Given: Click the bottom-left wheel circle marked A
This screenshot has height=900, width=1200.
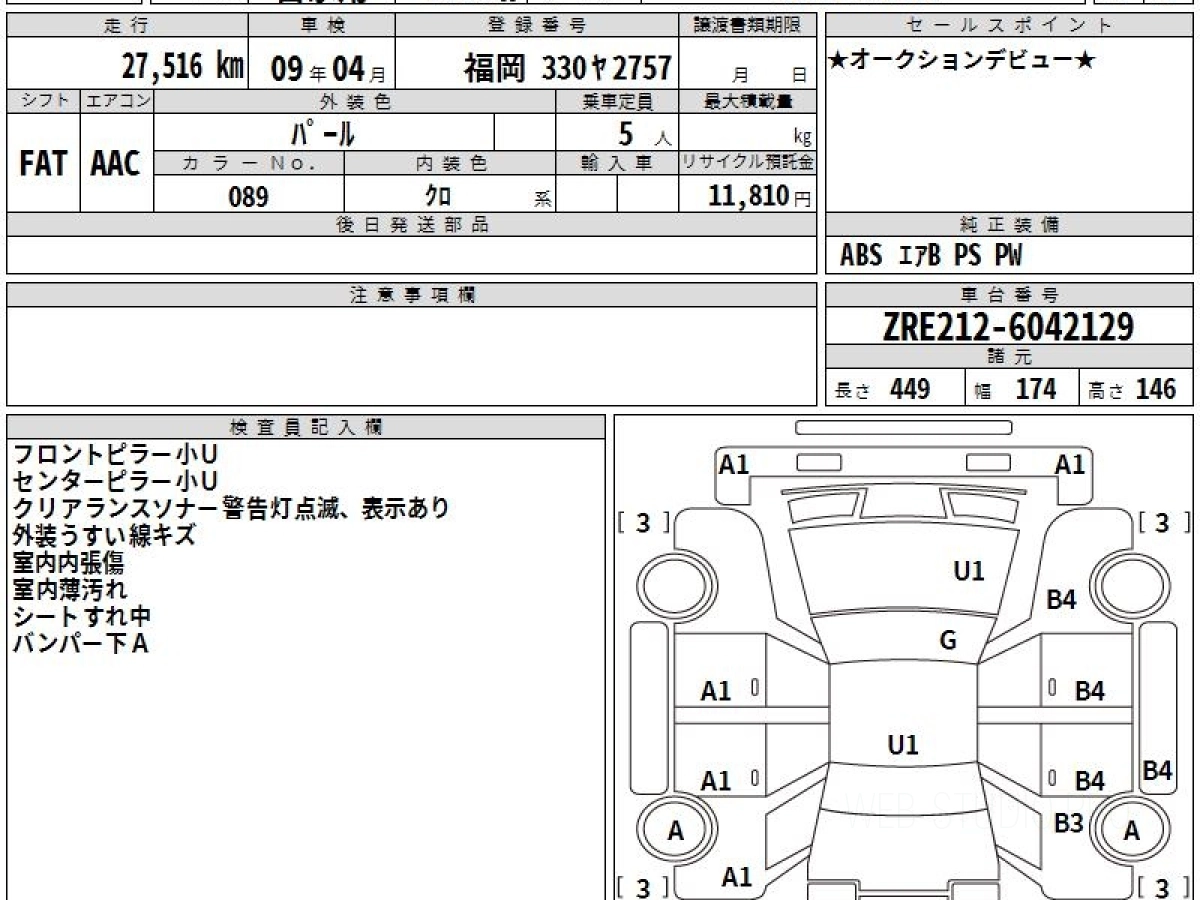Looking at the screenshot, I should point(676,831).
